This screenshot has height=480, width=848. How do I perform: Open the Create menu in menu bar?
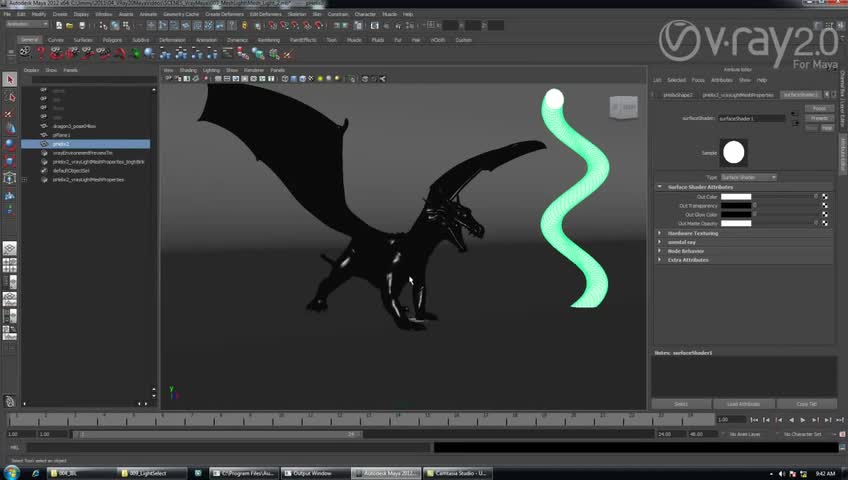pos(60,14)
